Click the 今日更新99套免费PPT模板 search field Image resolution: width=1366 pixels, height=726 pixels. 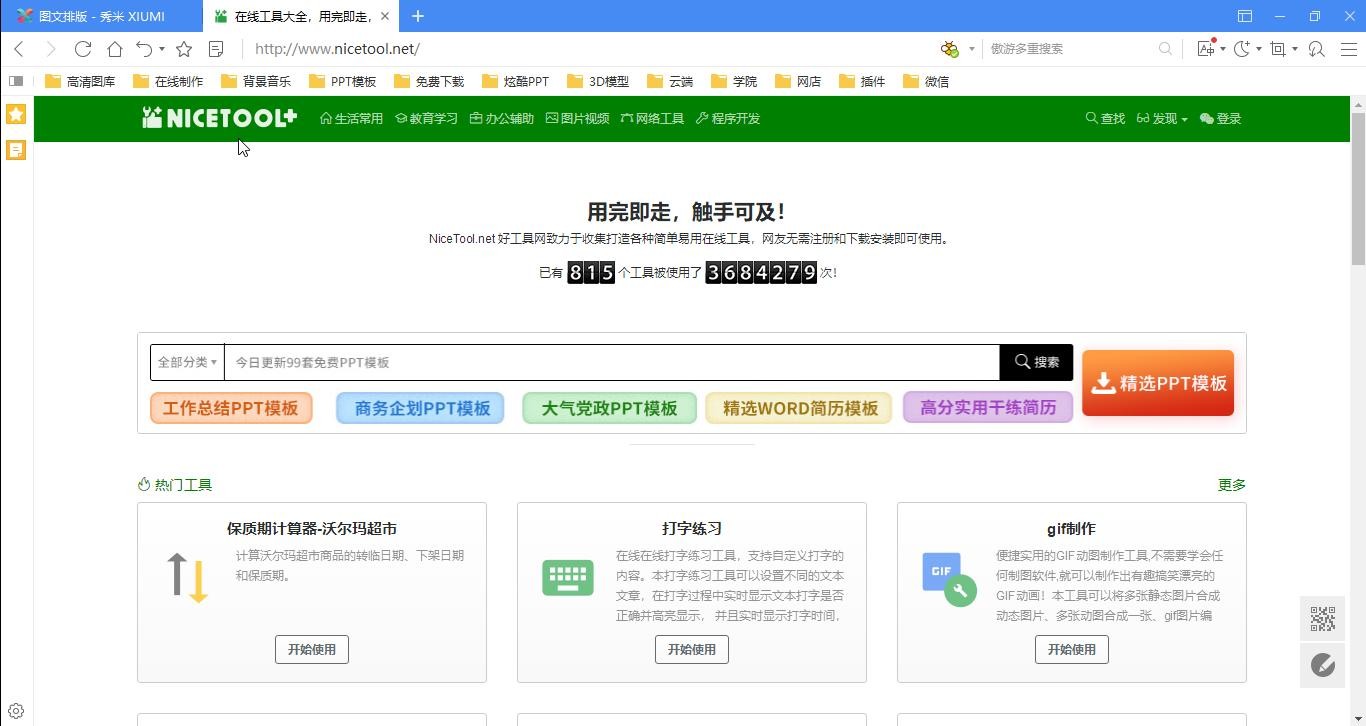[x=610, y=362]
